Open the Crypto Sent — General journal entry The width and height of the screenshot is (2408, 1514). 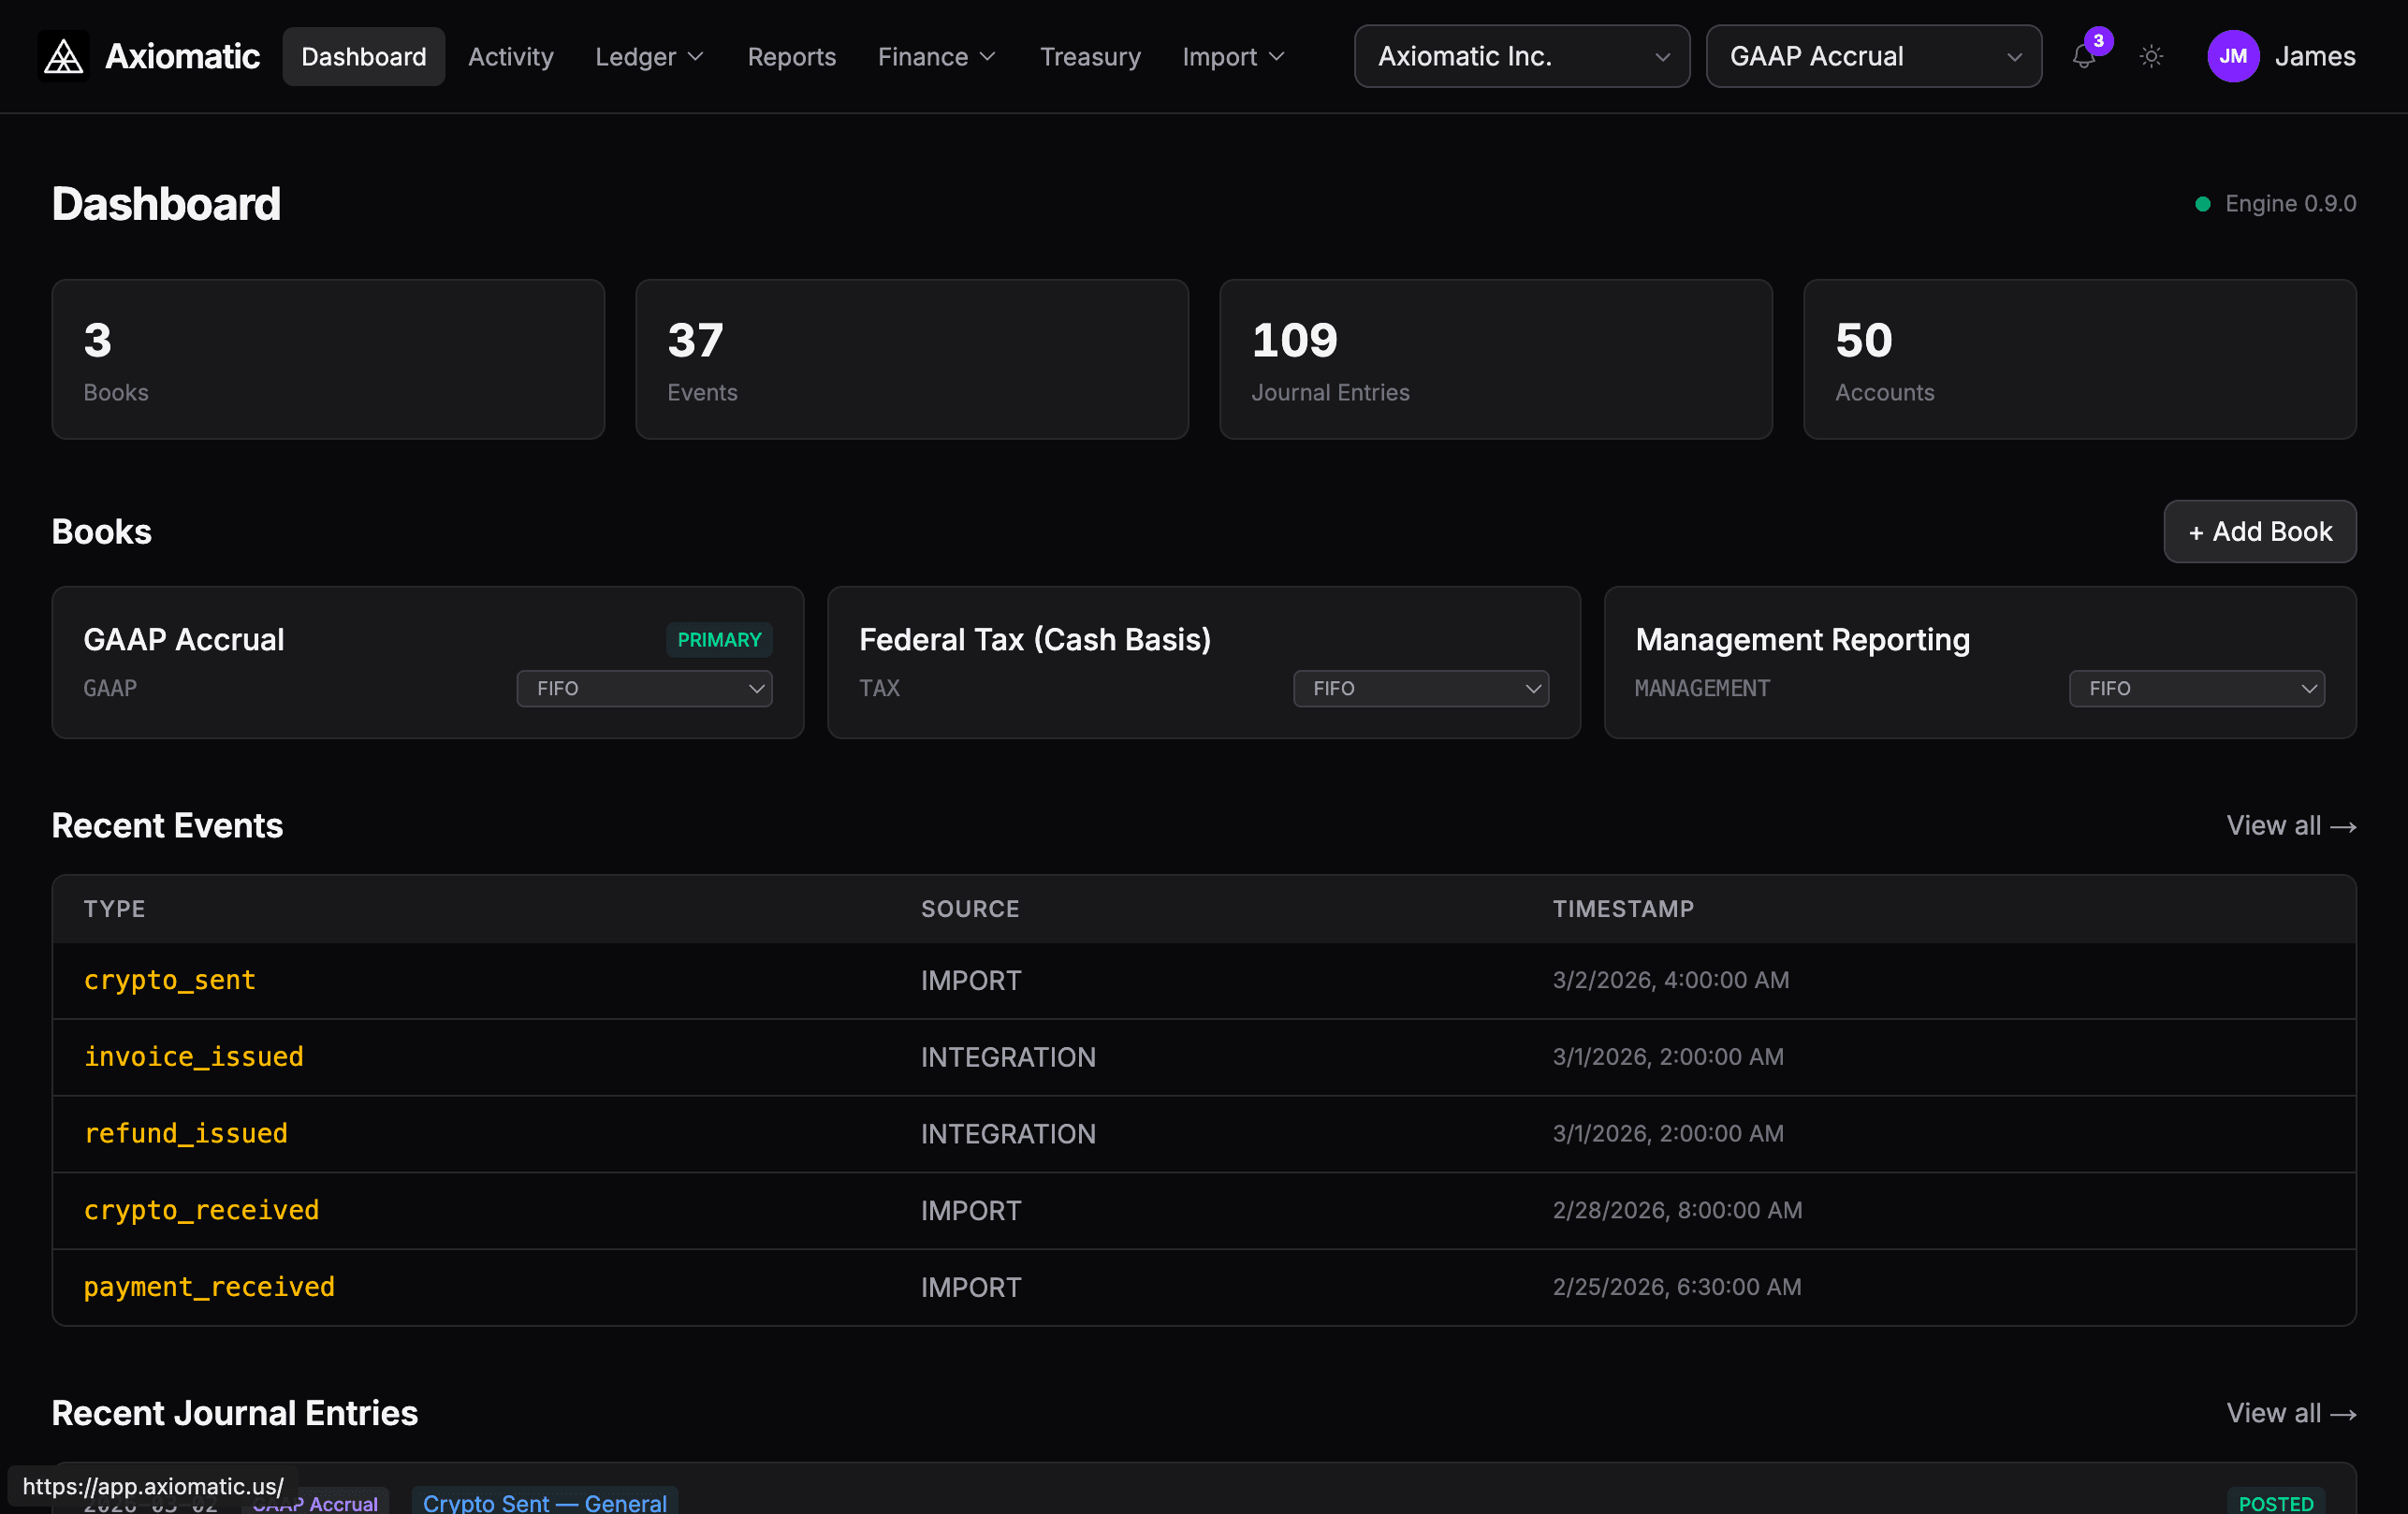click(544, 1502)
